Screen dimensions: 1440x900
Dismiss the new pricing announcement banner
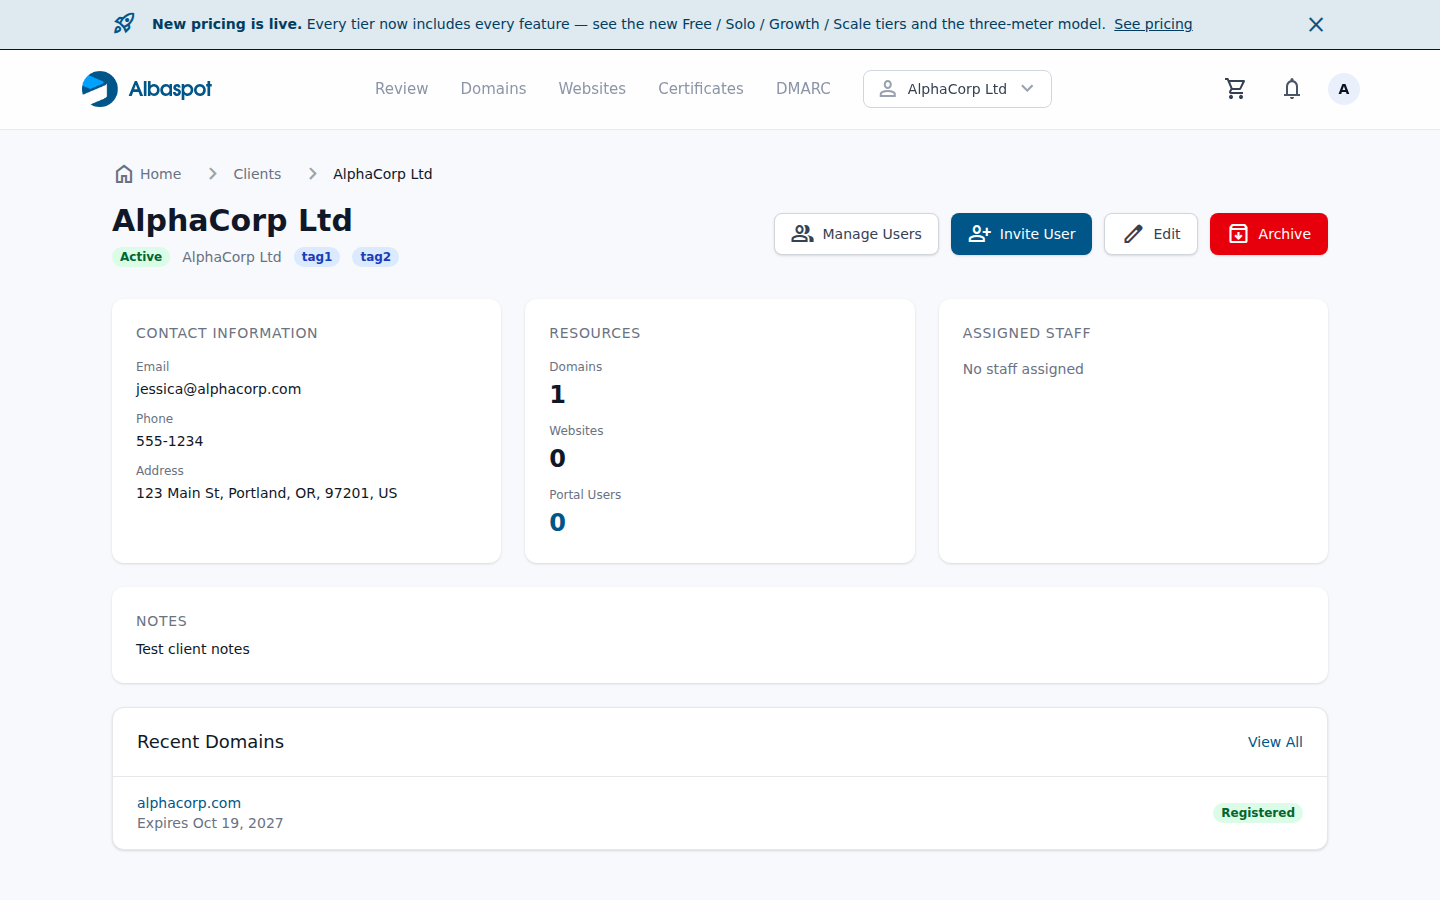(1316, 24)
